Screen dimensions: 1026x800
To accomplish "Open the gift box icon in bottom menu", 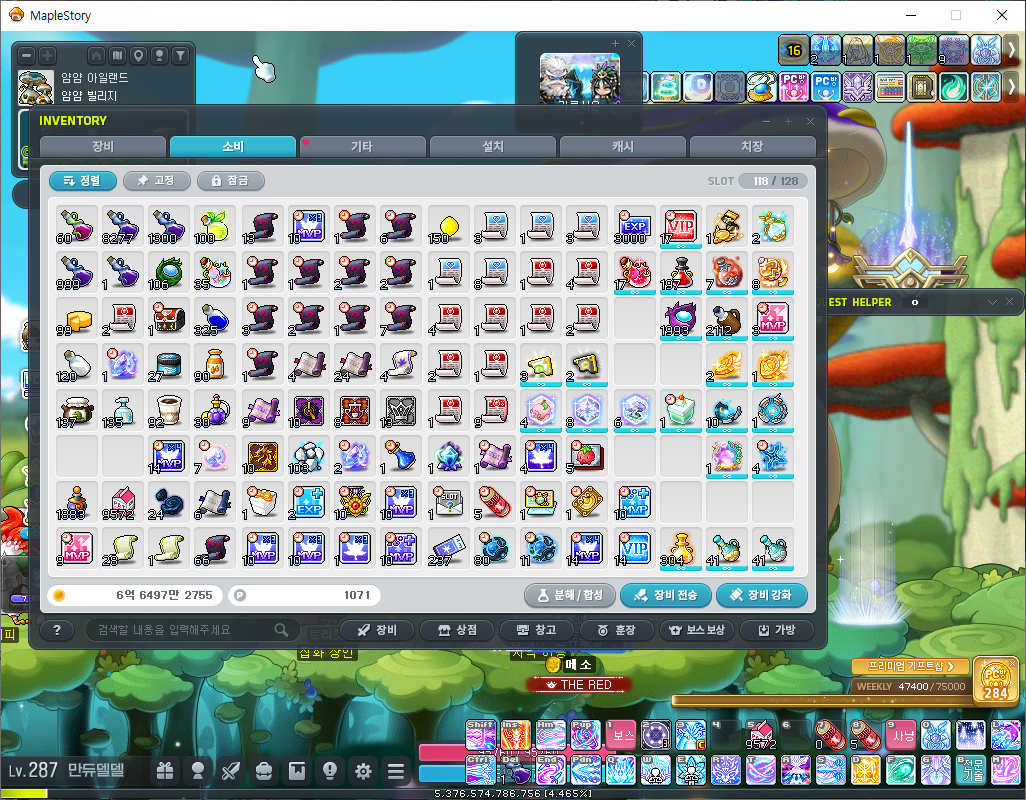I will coord(165,771).
